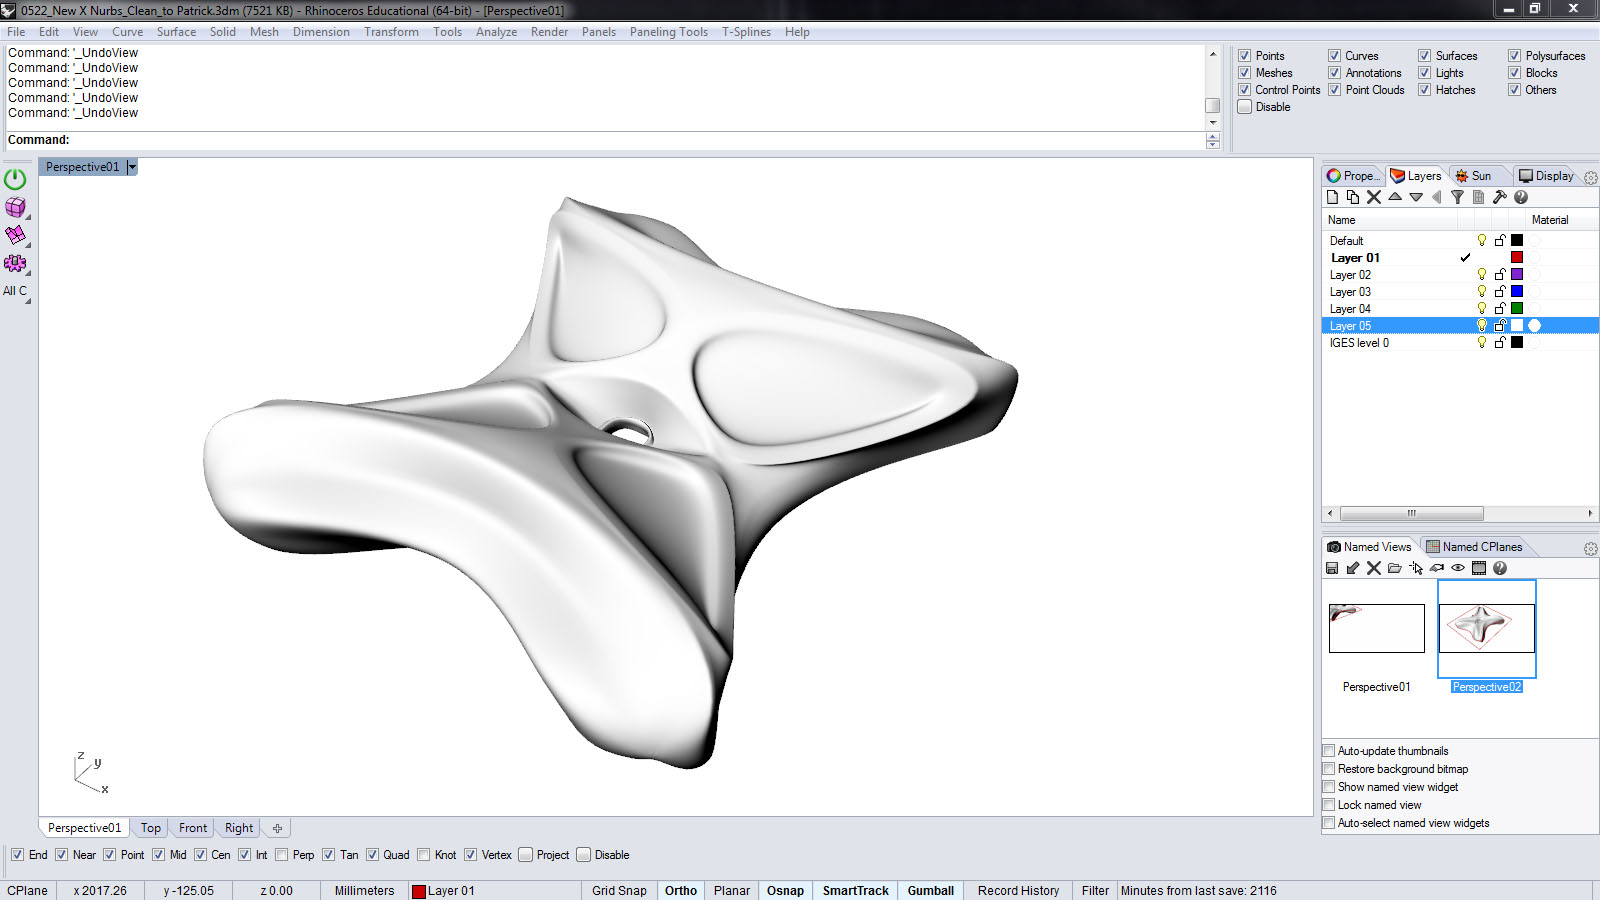Move layer up with the up triangle icon
The image size is (1600, 900).
1395,197
